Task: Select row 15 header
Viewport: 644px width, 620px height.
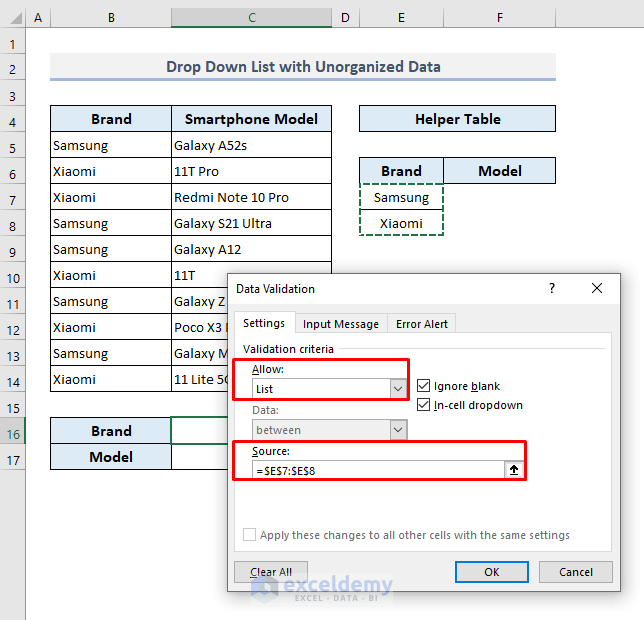Action: point(13,408)
